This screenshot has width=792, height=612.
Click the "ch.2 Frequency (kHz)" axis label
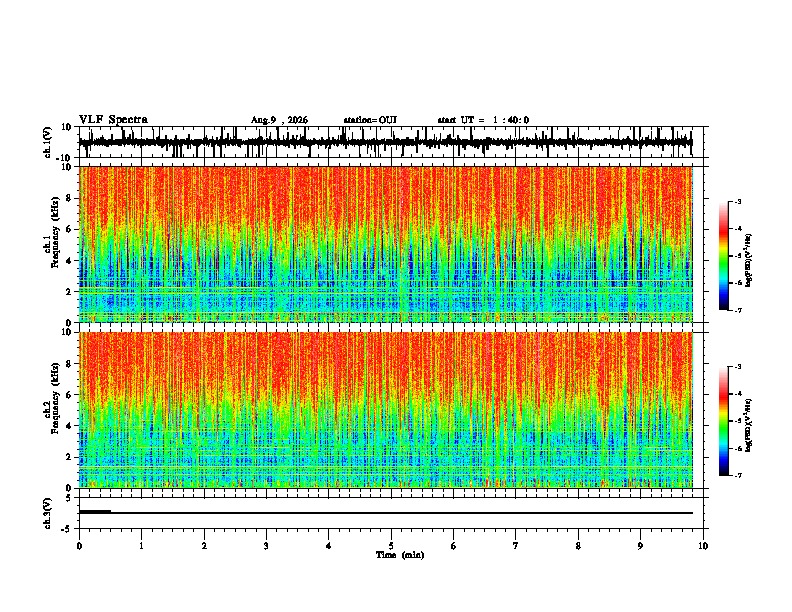[x=52, y=398]
